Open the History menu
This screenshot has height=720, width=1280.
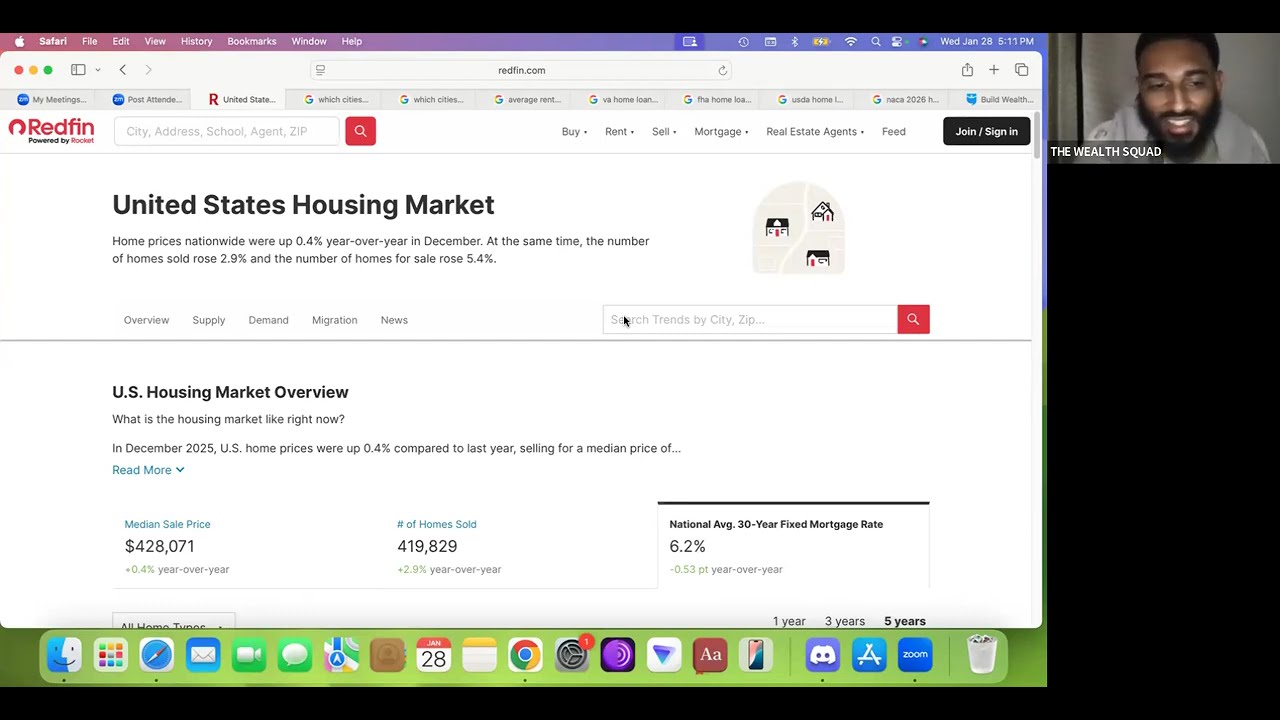pyautogui.click(x=196, y=42)
